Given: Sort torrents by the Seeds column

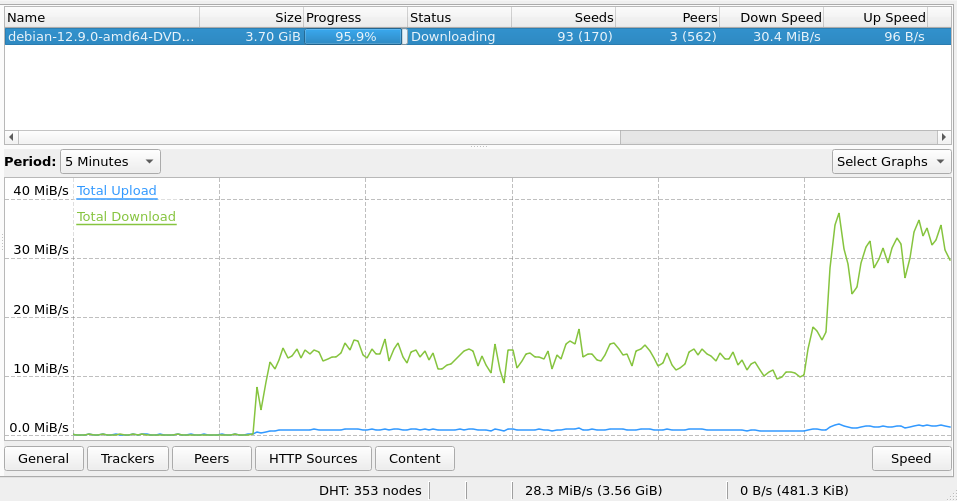Looking at the screenshot, I should [x=563, y=18].
